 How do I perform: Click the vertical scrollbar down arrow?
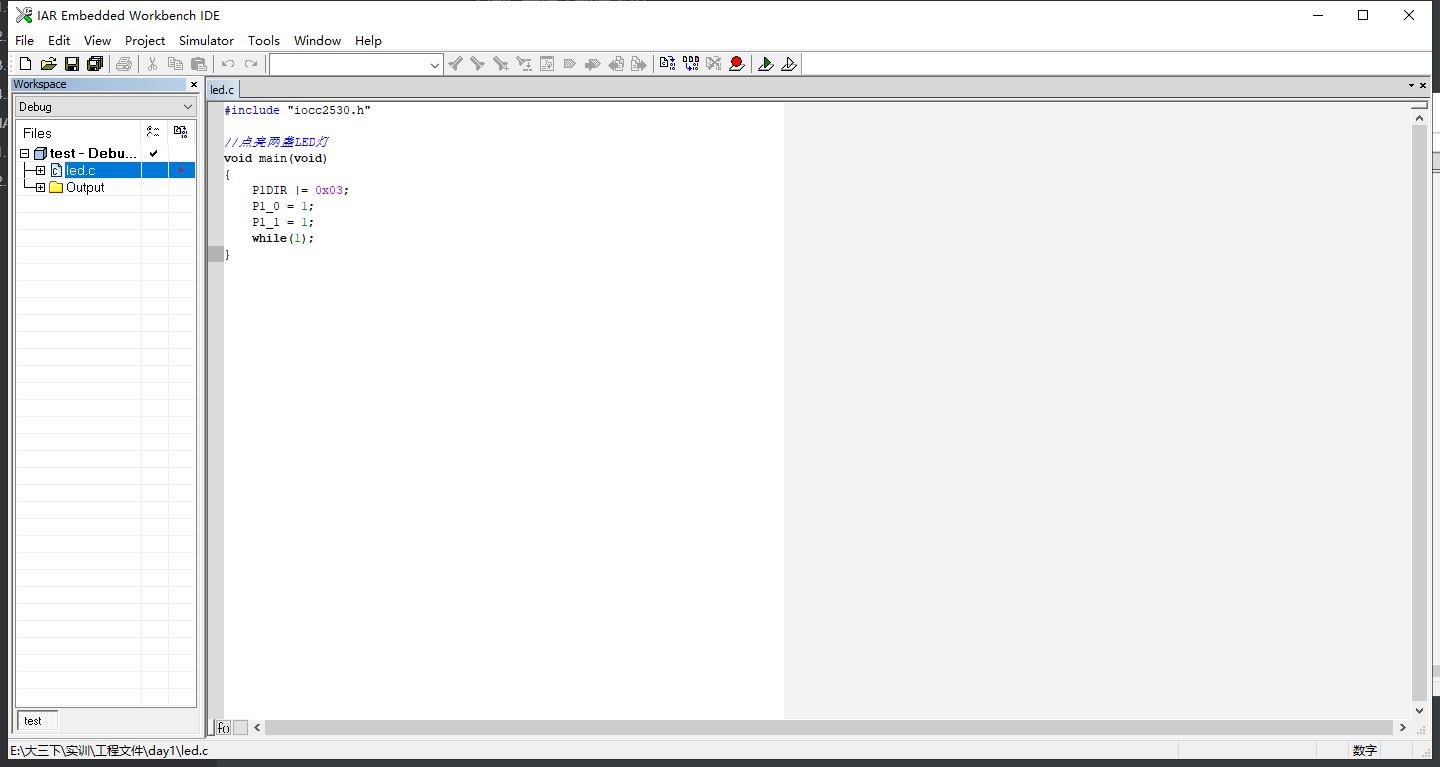pyautogui.click(x=1419, y=710)
